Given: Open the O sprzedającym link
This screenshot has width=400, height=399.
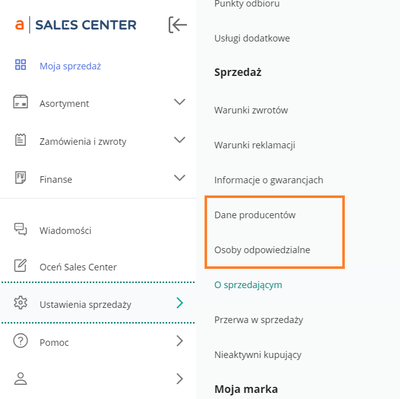Looking at the screenshot, I should click(x=248, y=285).
